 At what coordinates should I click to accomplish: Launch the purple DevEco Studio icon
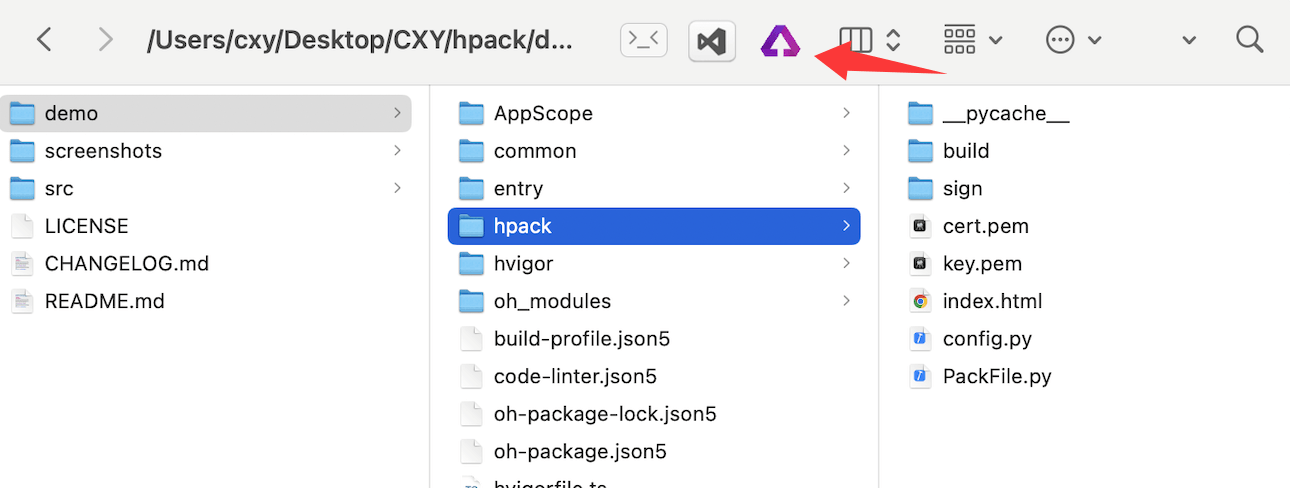tap(780, 41)
